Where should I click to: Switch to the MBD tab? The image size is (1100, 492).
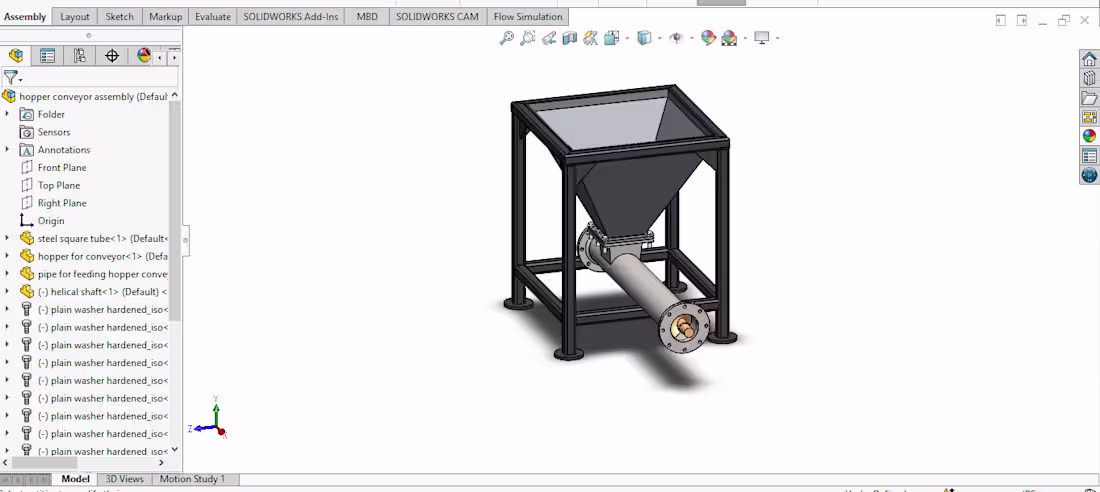(x=367, y=17)
